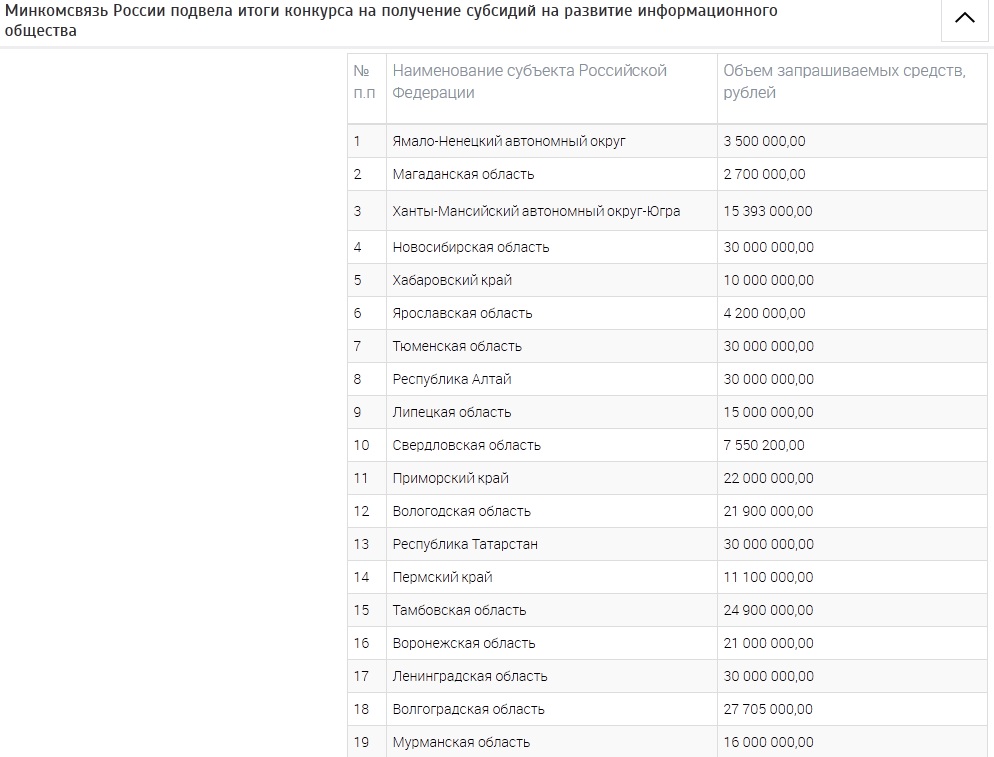
Task: Click the Свердловская область row name
Action: coord(466,445)
